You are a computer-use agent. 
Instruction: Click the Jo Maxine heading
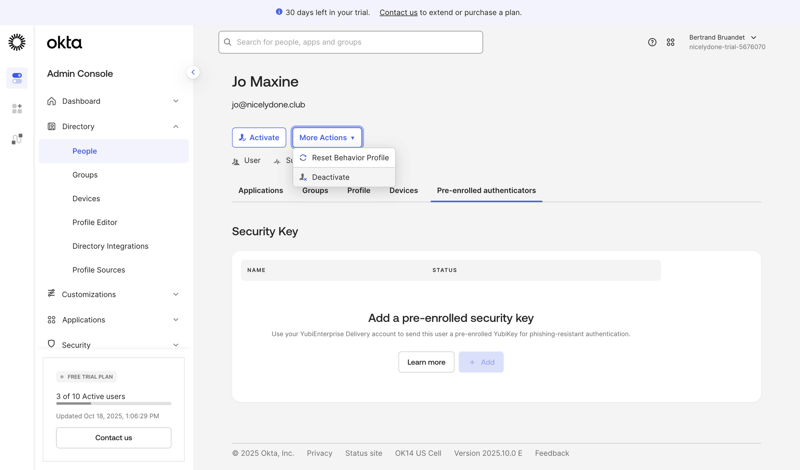[265, 82]
